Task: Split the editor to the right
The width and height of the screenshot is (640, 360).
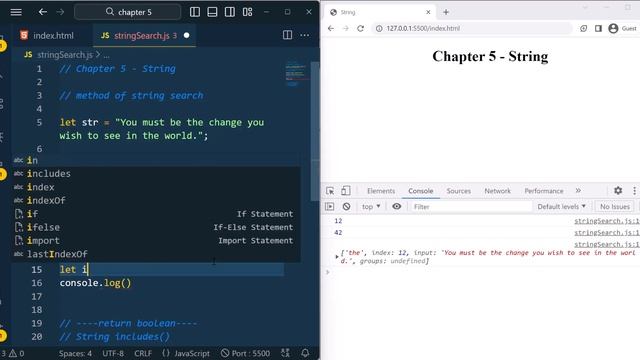Action: click(x=287, y=35)
